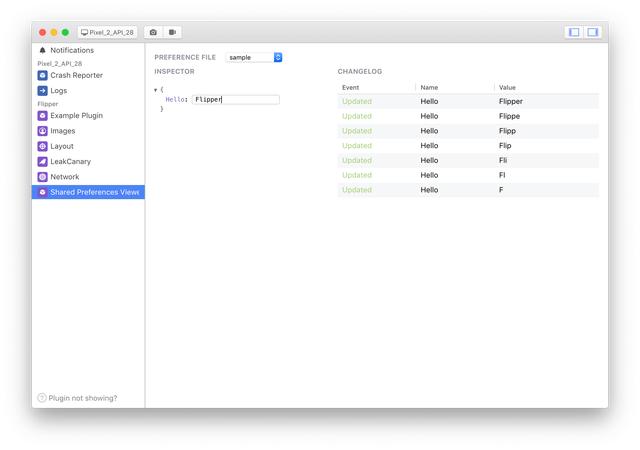
Task: Sort changelog by Value column header
Action: tap(507, 87)
